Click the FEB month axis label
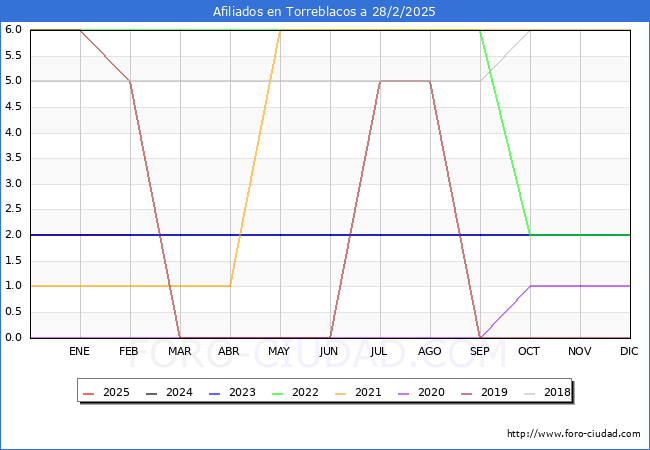Viewport: 650px width, 450px height. pos(129,351)
